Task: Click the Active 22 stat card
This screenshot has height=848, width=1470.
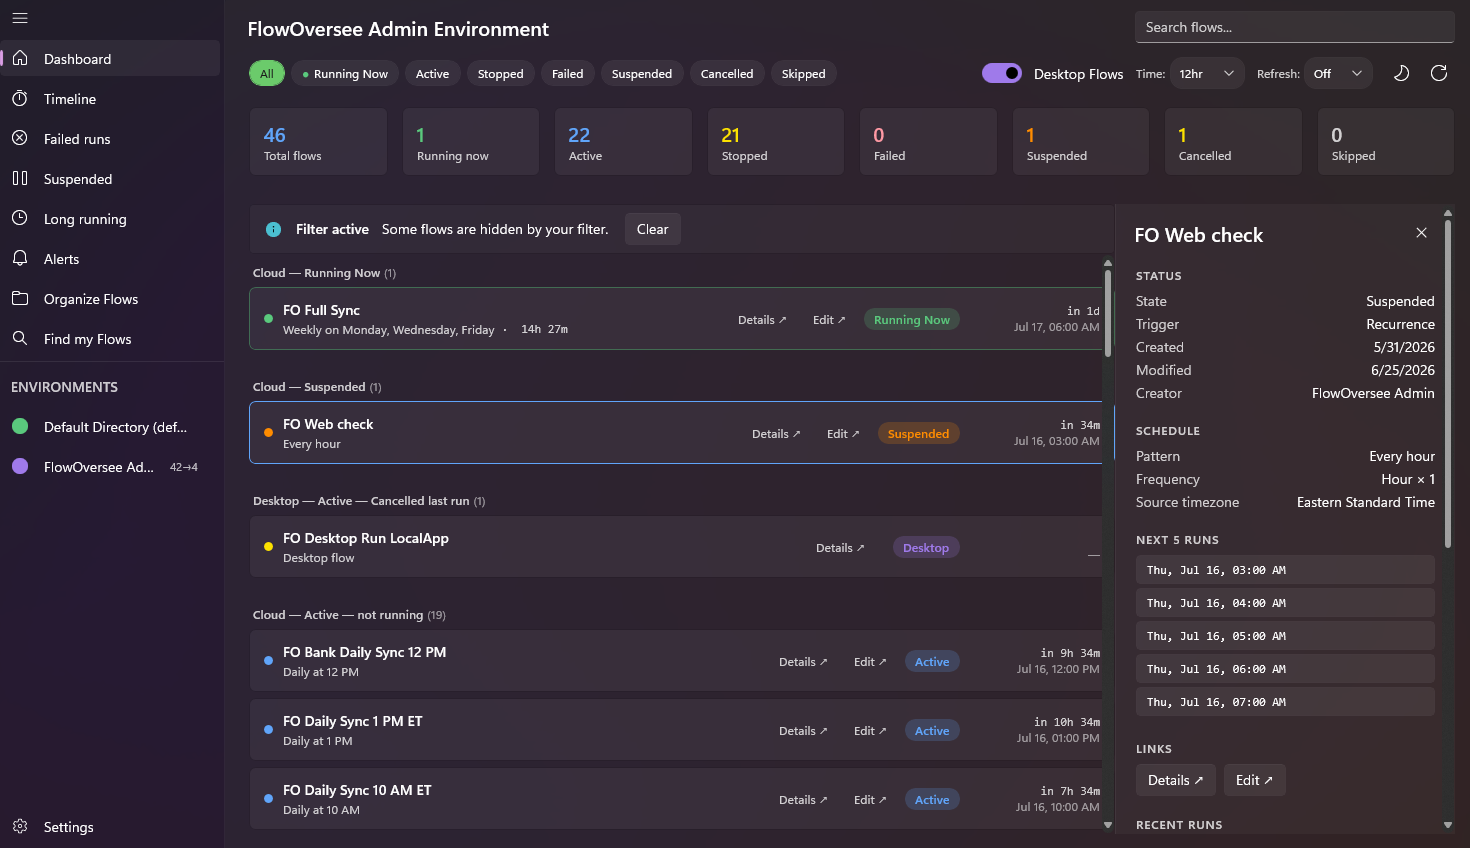Action: (x=623, y=142)
